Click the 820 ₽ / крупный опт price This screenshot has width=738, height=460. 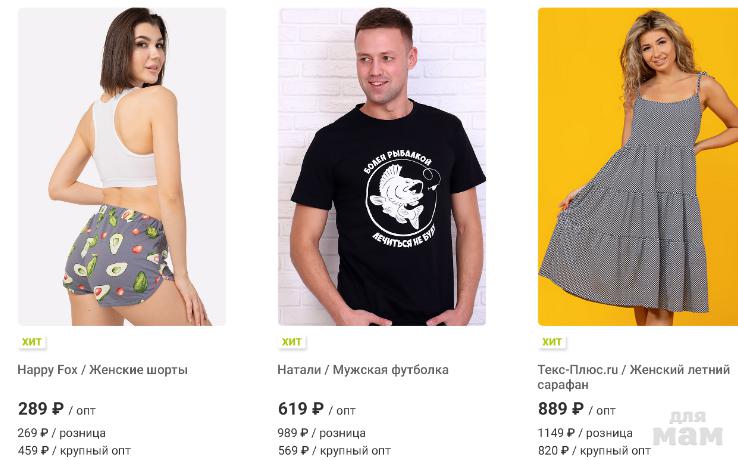click(x=594, y=451)
